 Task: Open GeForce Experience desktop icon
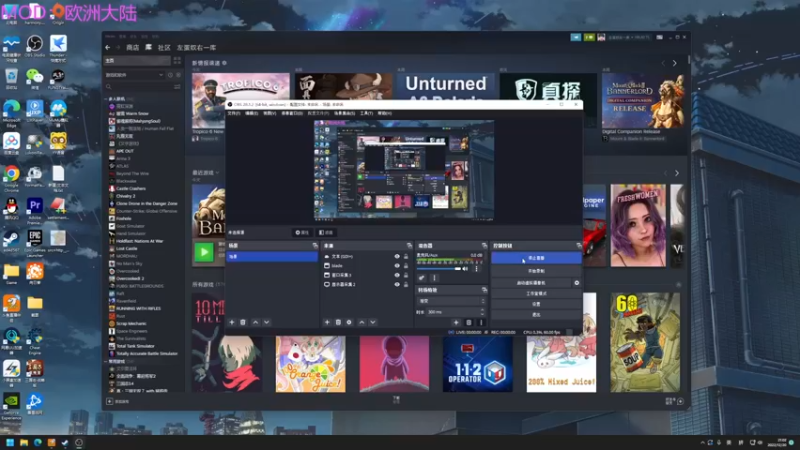(11, 406)
